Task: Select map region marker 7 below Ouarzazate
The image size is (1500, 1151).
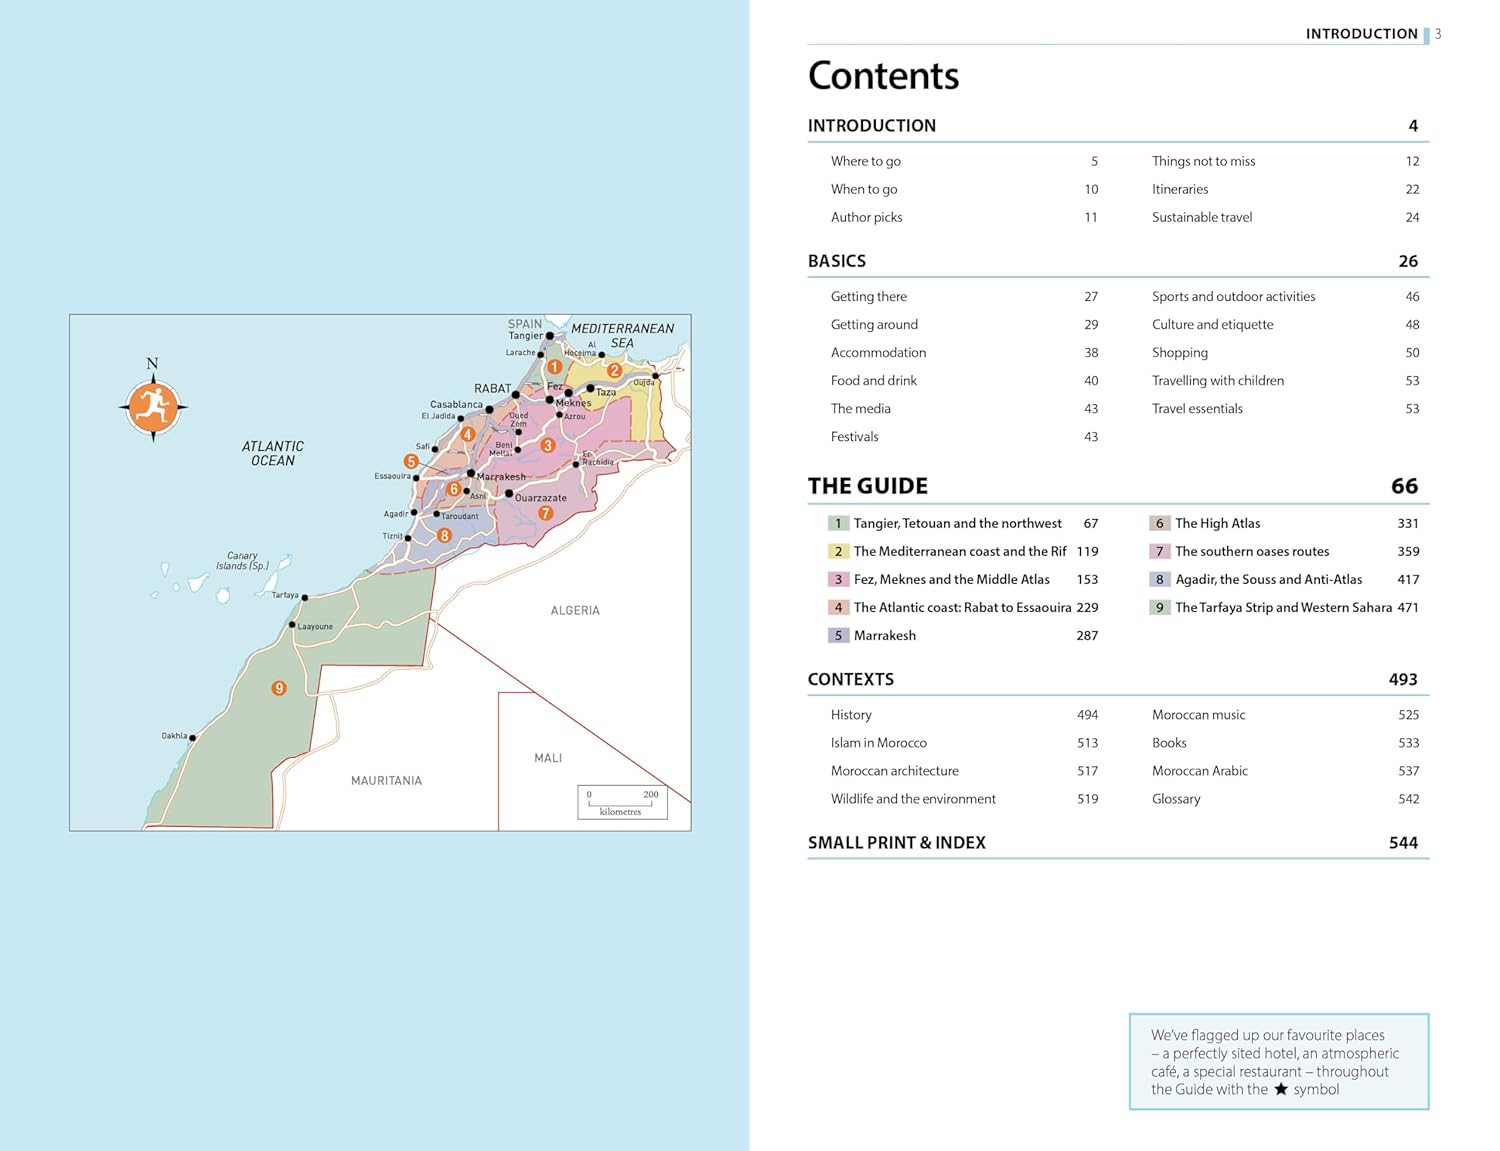Action: point(545,513)
